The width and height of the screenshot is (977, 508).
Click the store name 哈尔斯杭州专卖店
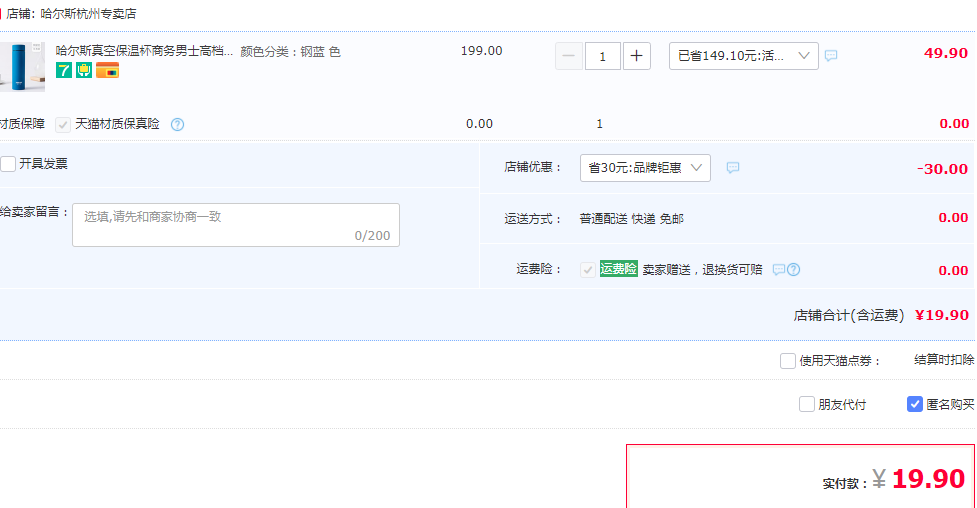[88, 14]
